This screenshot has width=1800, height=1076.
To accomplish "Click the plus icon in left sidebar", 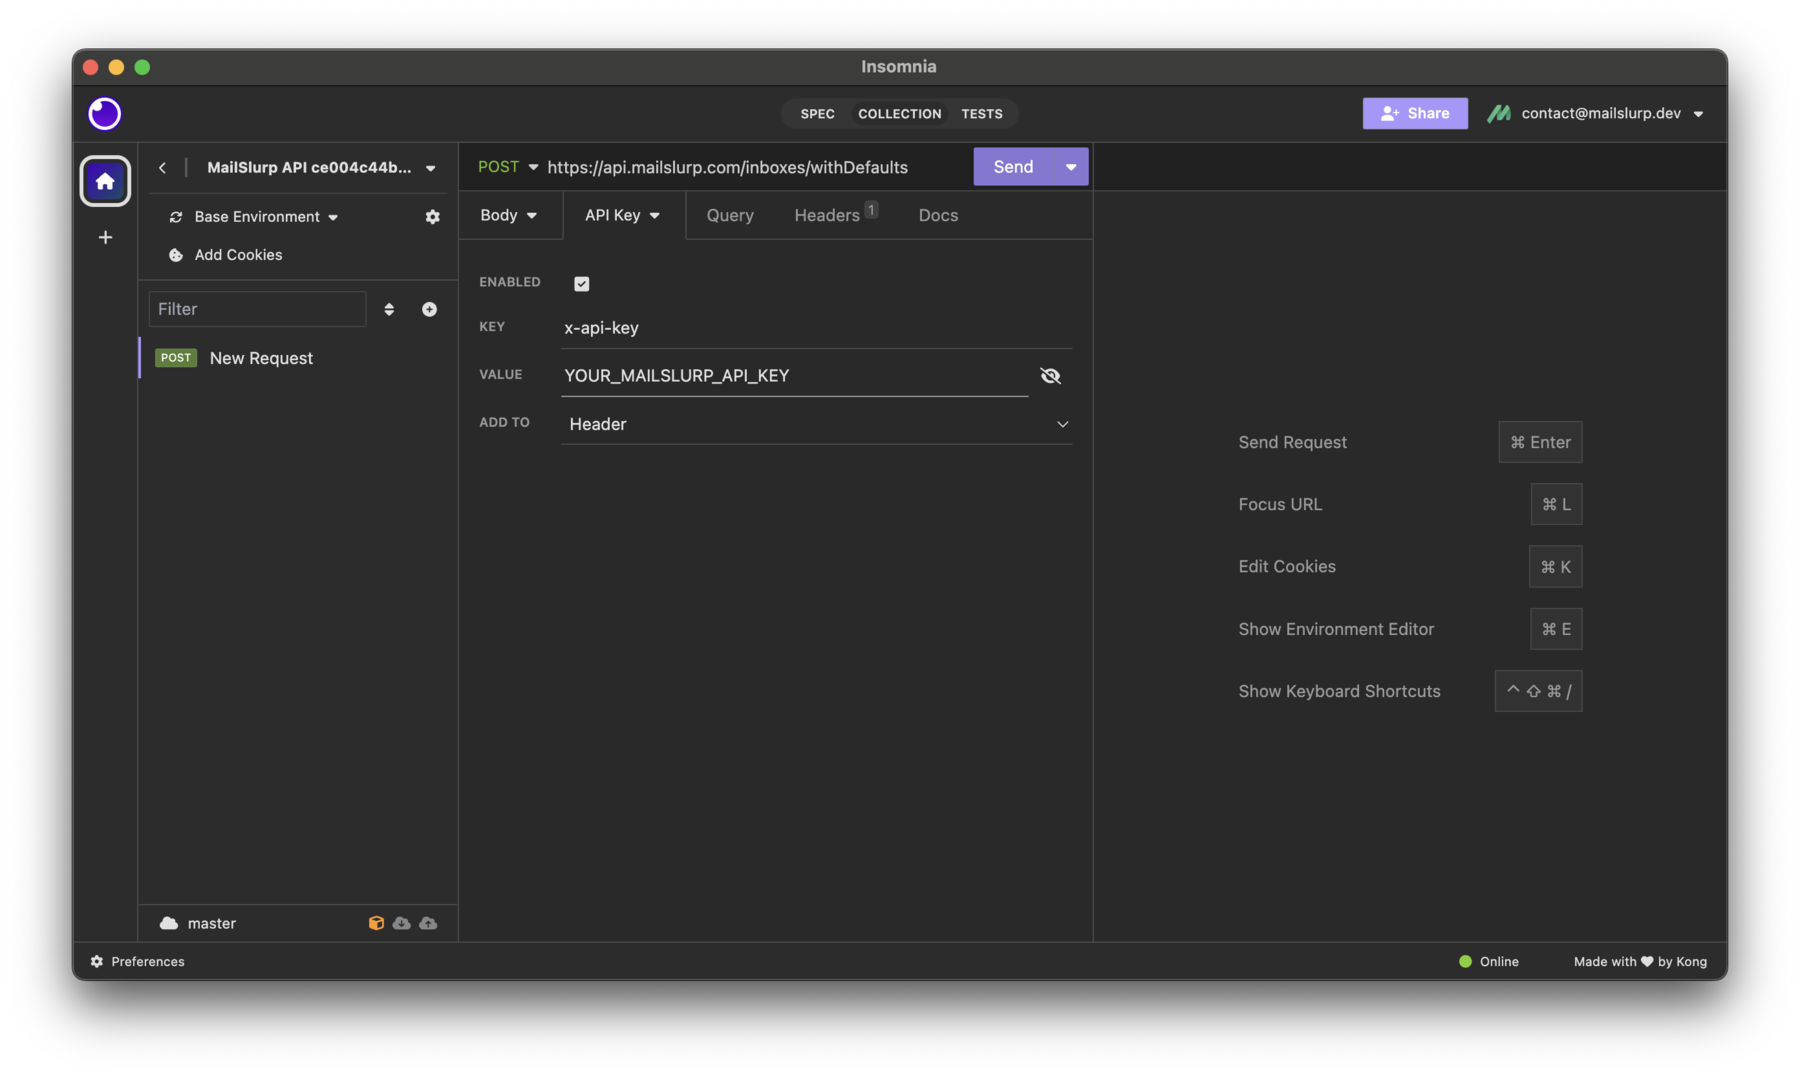I will tap(105, 238).
